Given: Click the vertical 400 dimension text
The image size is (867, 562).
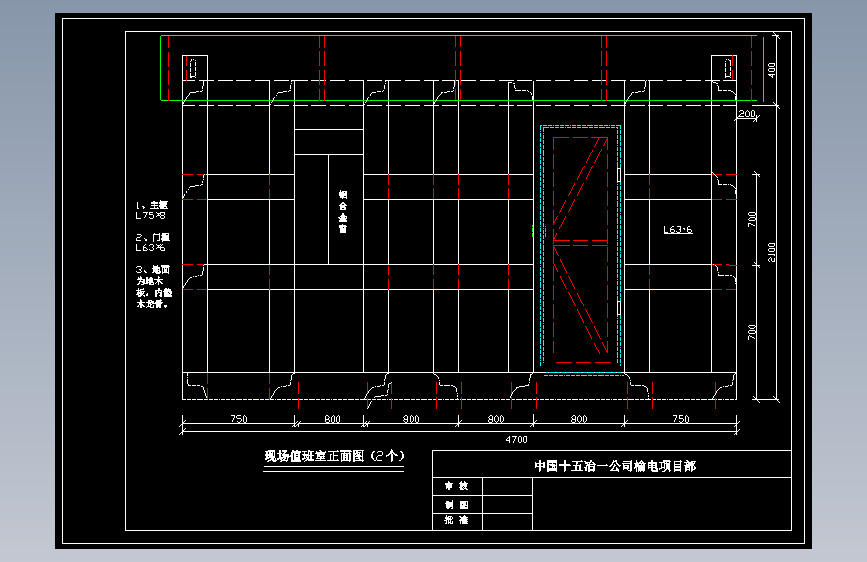Looking at the screenshot, I should 772,70.
